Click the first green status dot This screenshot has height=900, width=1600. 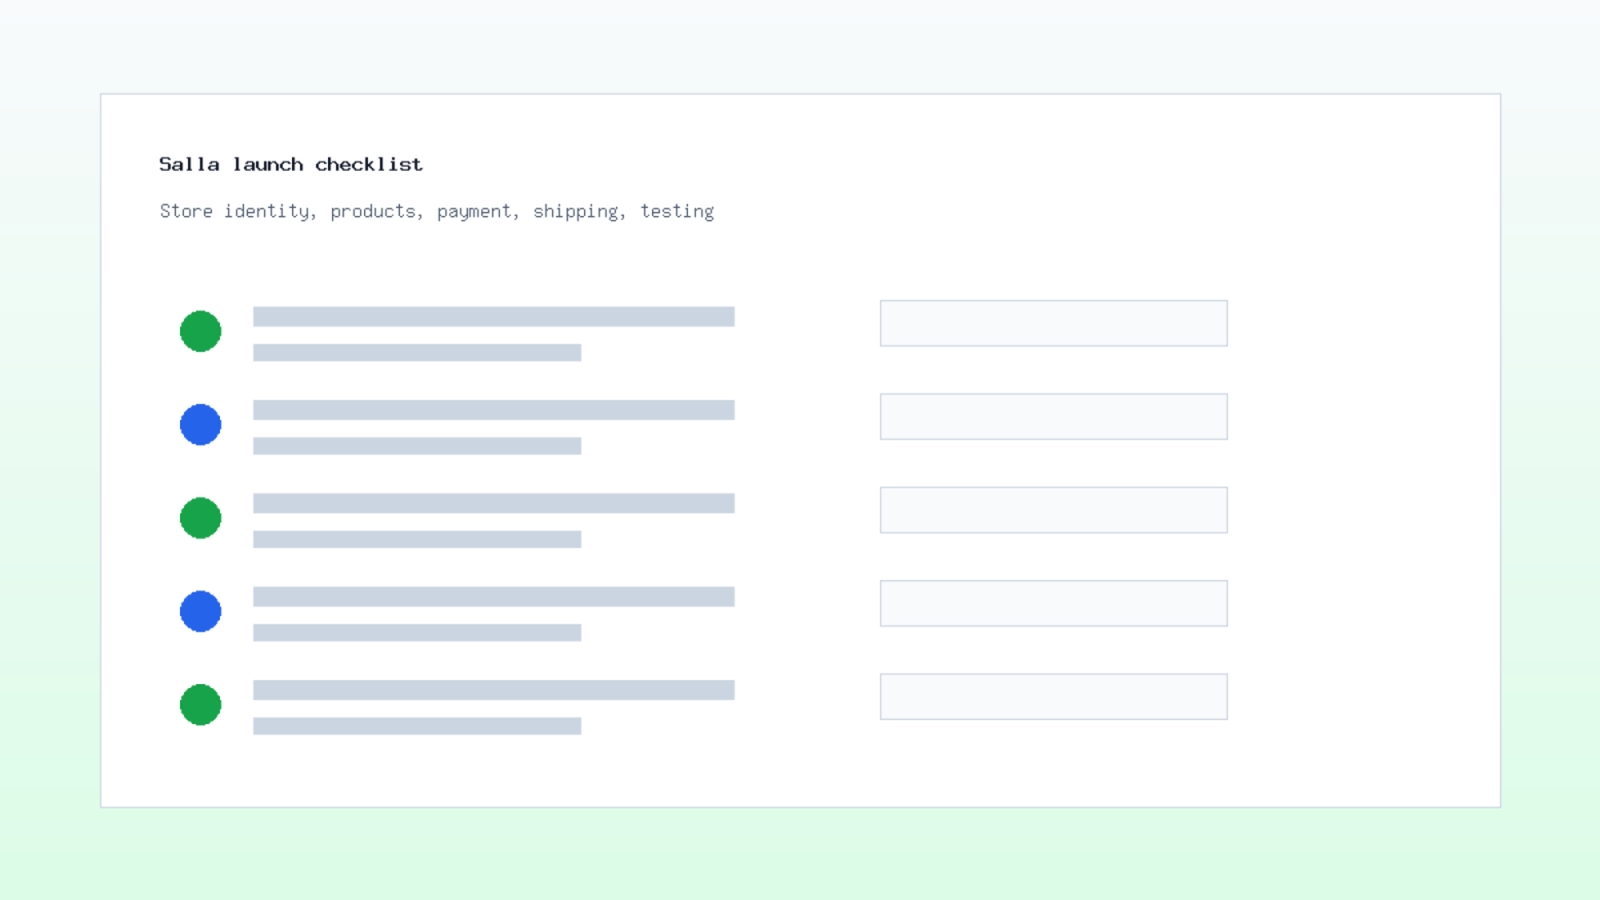(x=200, y=331)
